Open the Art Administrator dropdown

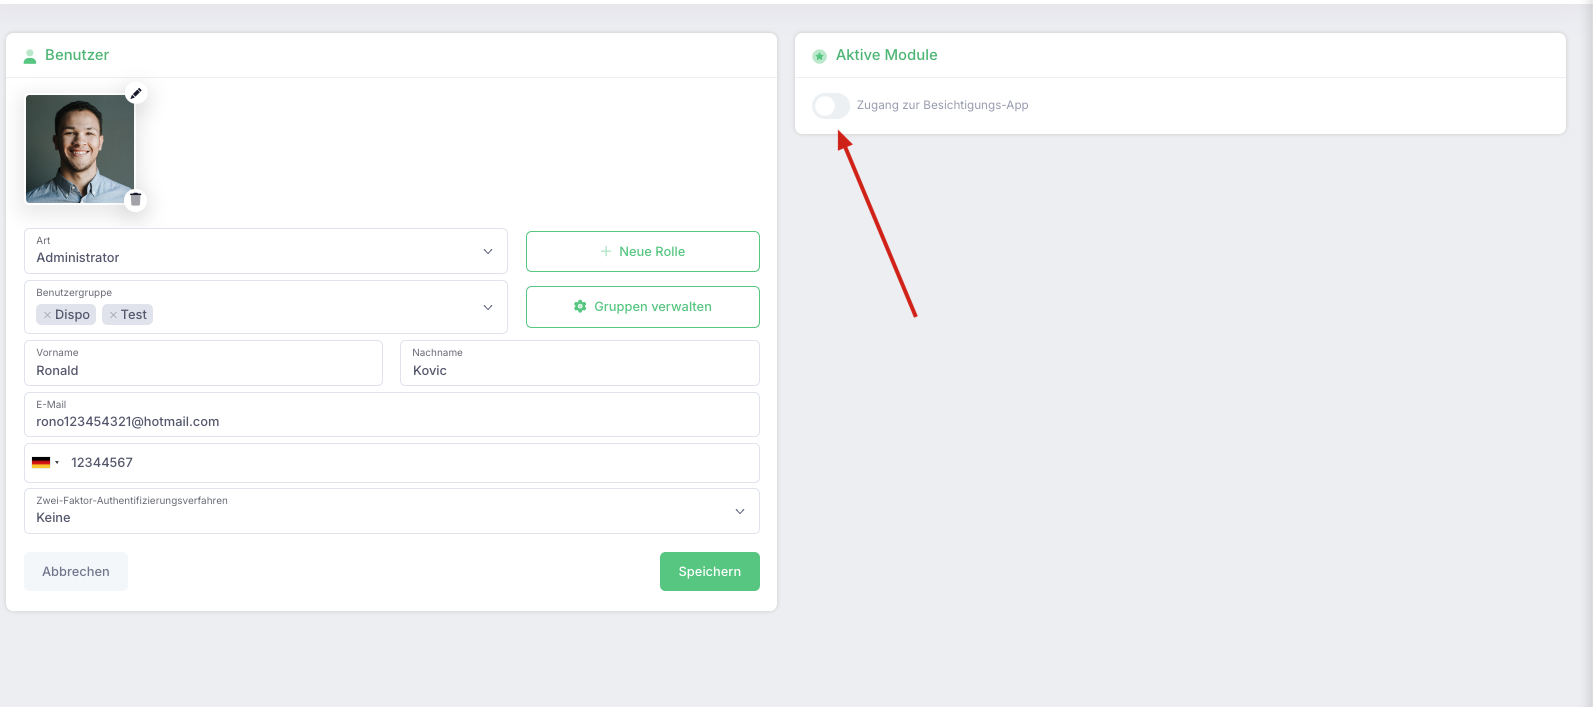pyautogui.click(x=266, y=251)
